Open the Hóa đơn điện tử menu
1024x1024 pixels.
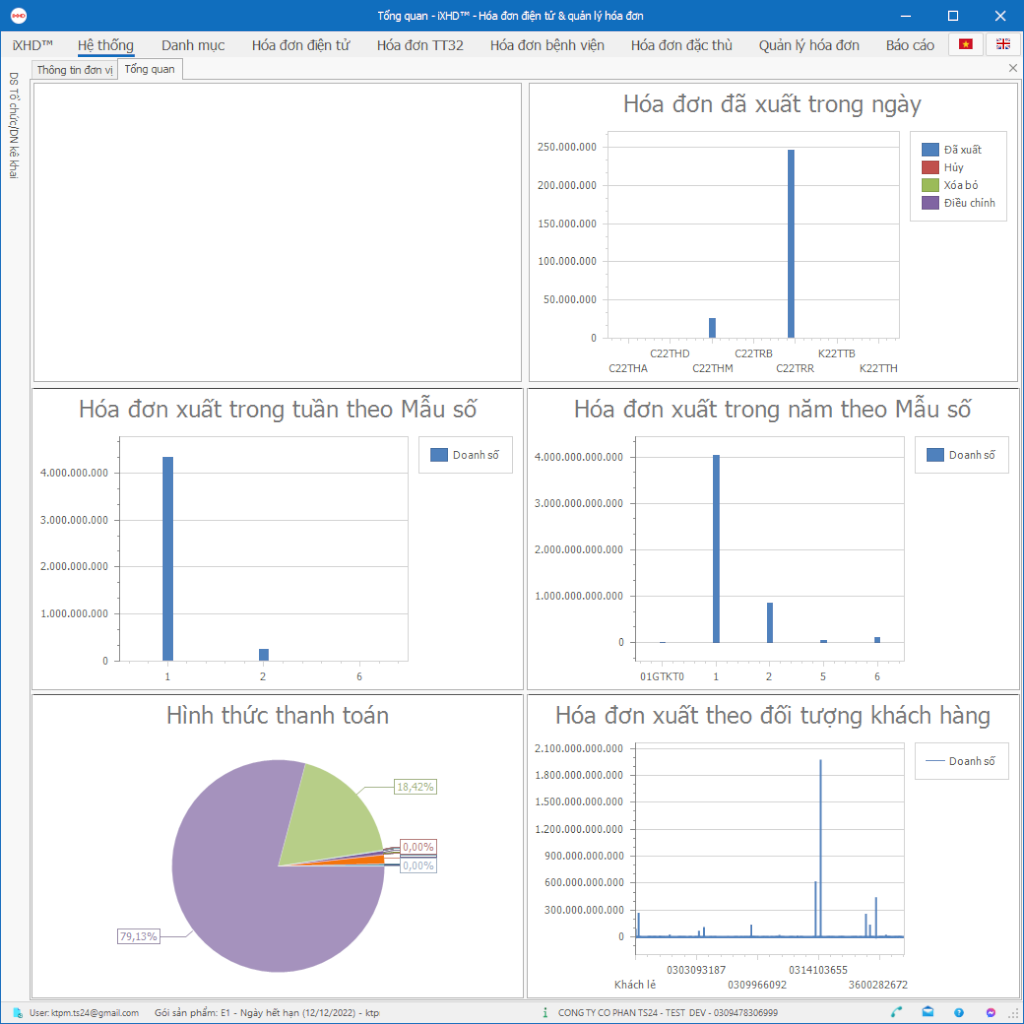click(x=300, y=45)
